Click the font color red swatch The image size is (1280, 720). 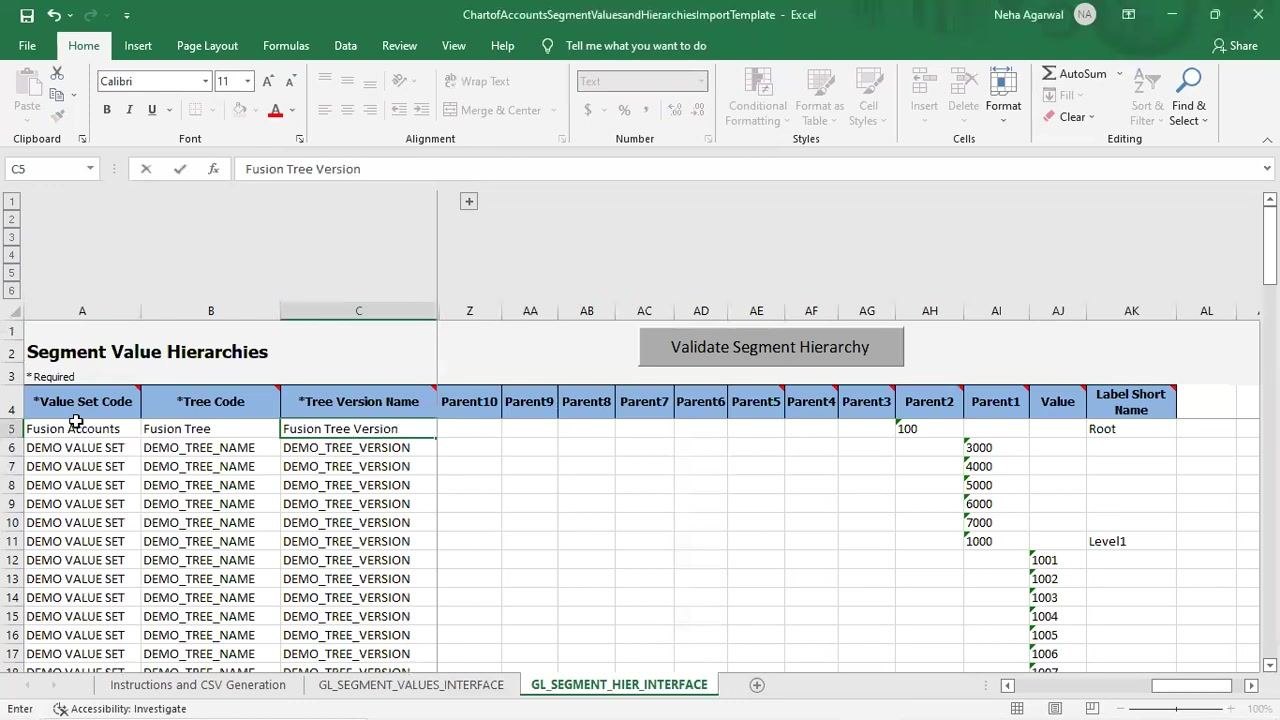275,110
